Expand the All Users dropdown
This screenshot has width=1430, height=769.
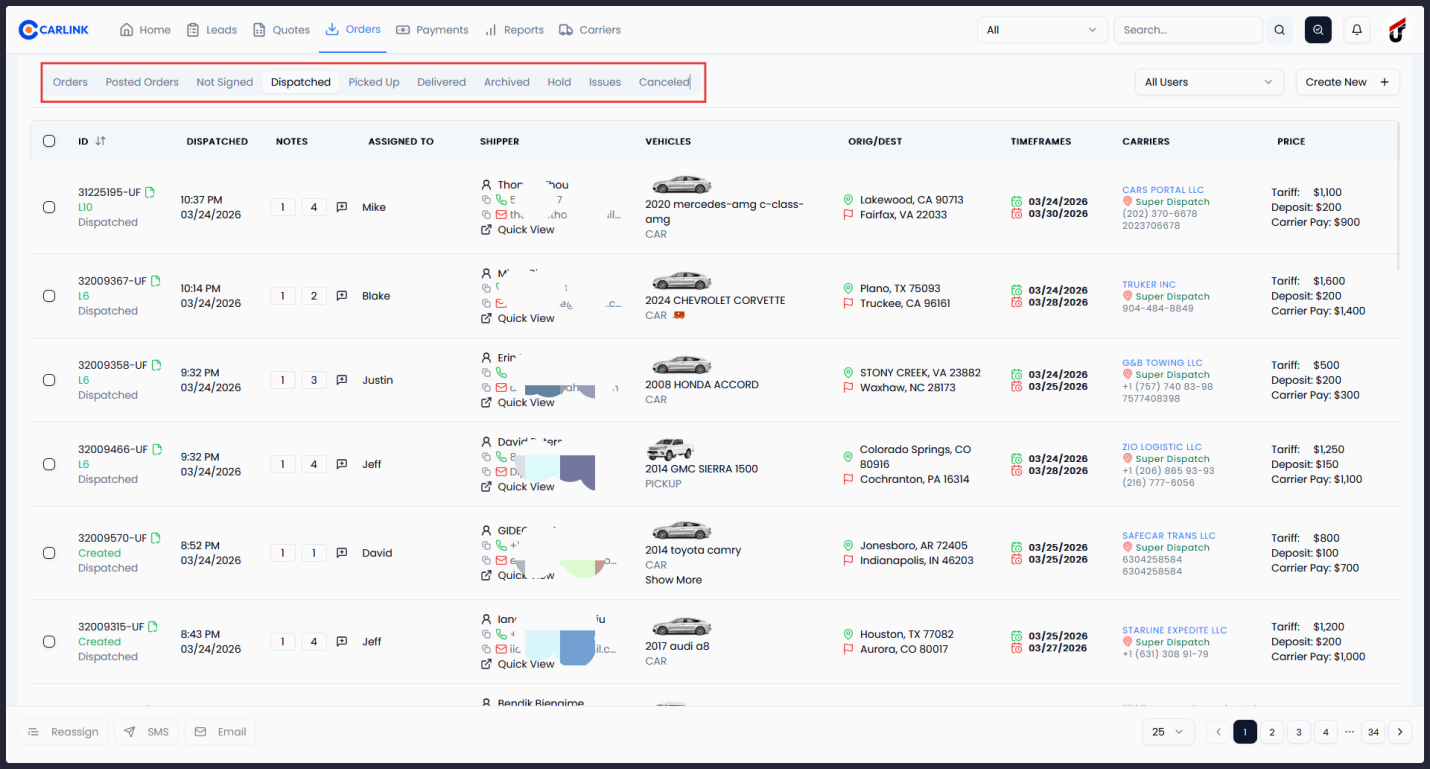(x=1209, y=82)
